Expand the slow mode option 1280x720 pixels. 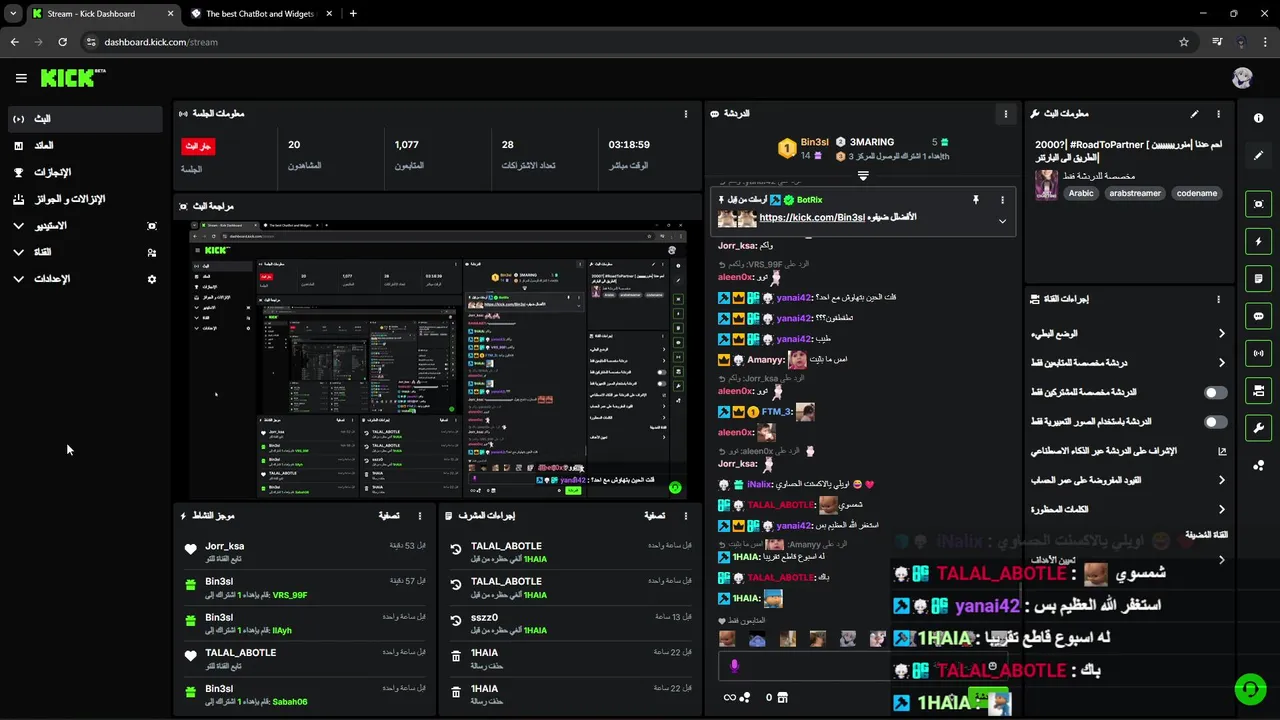[x=1221, y=334]
